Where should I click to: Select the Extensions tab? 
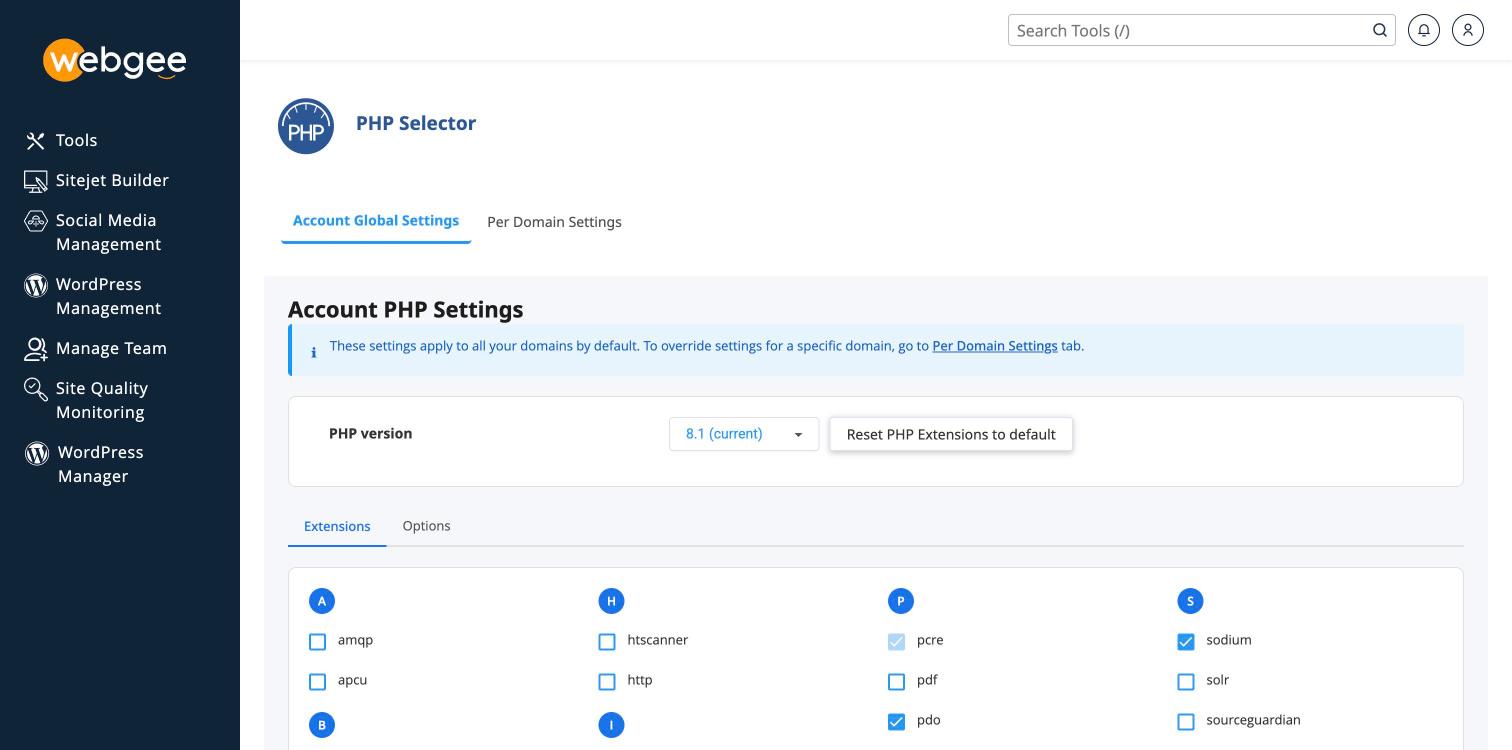pyautogui.click(x=337, y=526)
